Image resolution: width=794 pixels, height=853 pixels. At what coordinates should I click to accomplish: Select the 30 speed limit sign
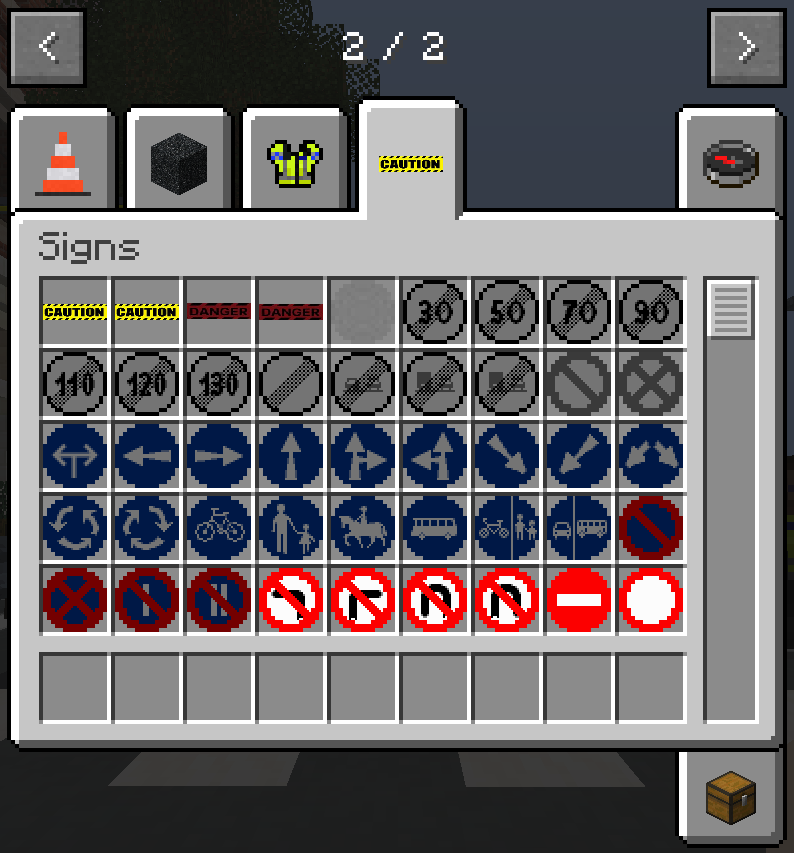tap(435, 312)
